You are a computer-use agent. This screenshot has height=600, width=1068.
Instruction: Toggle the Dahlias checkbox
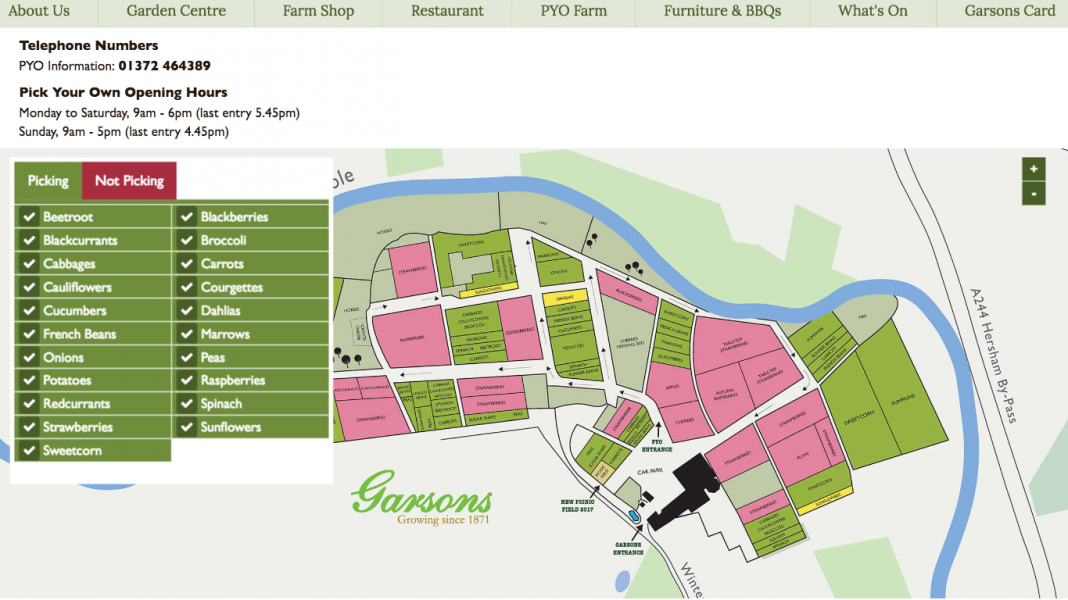coord(187,311)
